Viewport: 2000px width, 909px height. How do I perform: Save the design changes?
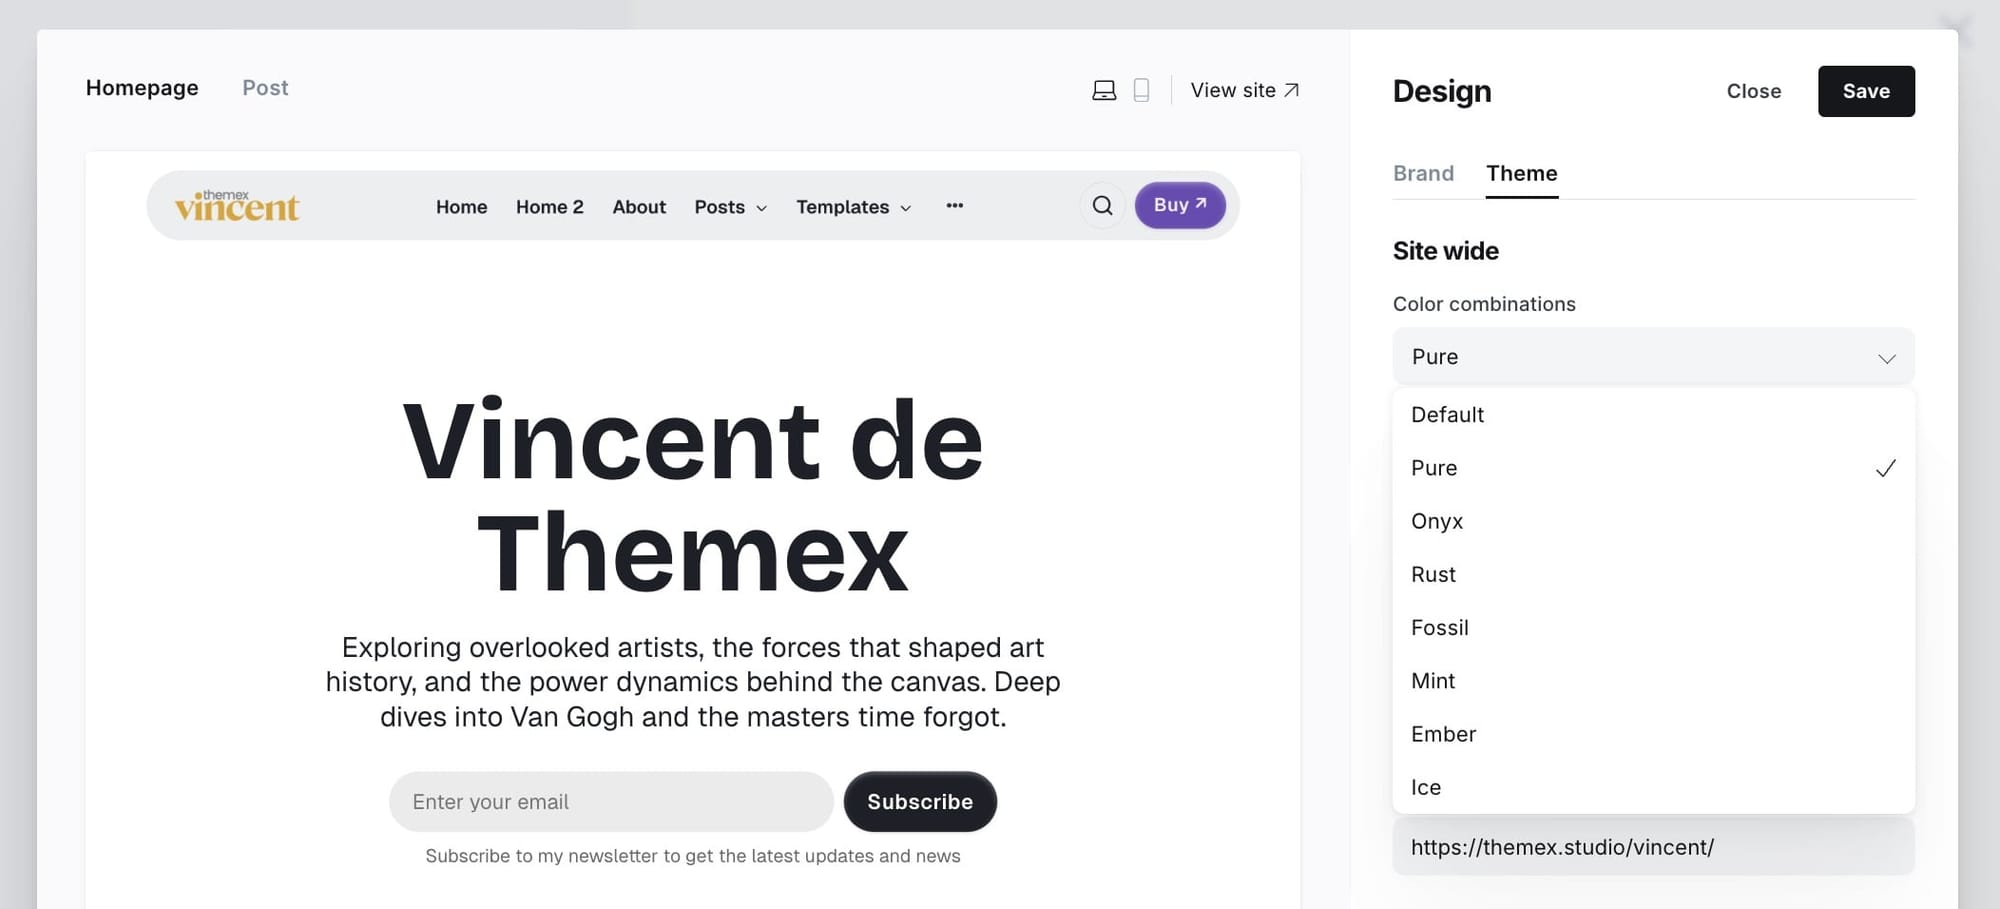1865,90
